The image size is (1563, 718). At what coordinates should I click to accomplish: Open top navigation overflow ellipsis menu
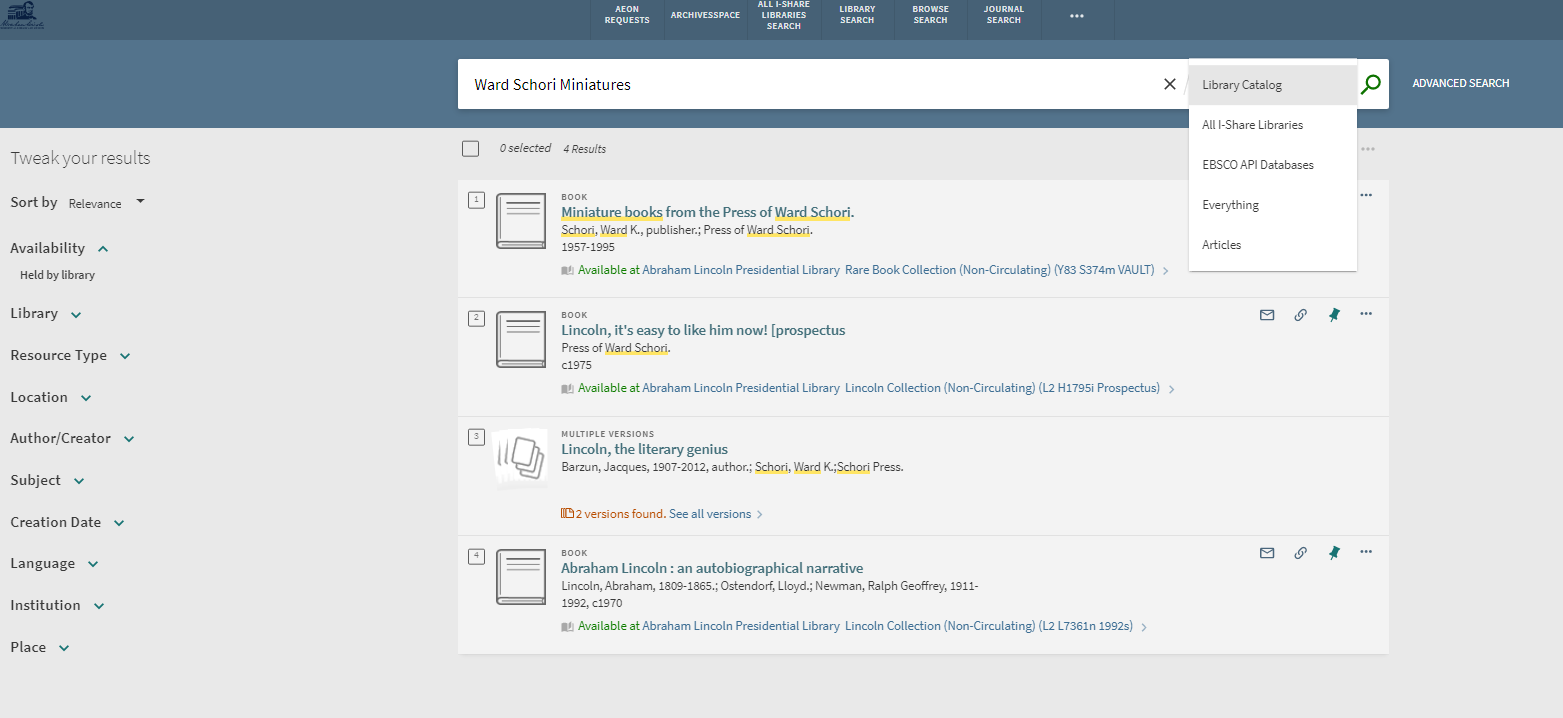click(1076, 16)
